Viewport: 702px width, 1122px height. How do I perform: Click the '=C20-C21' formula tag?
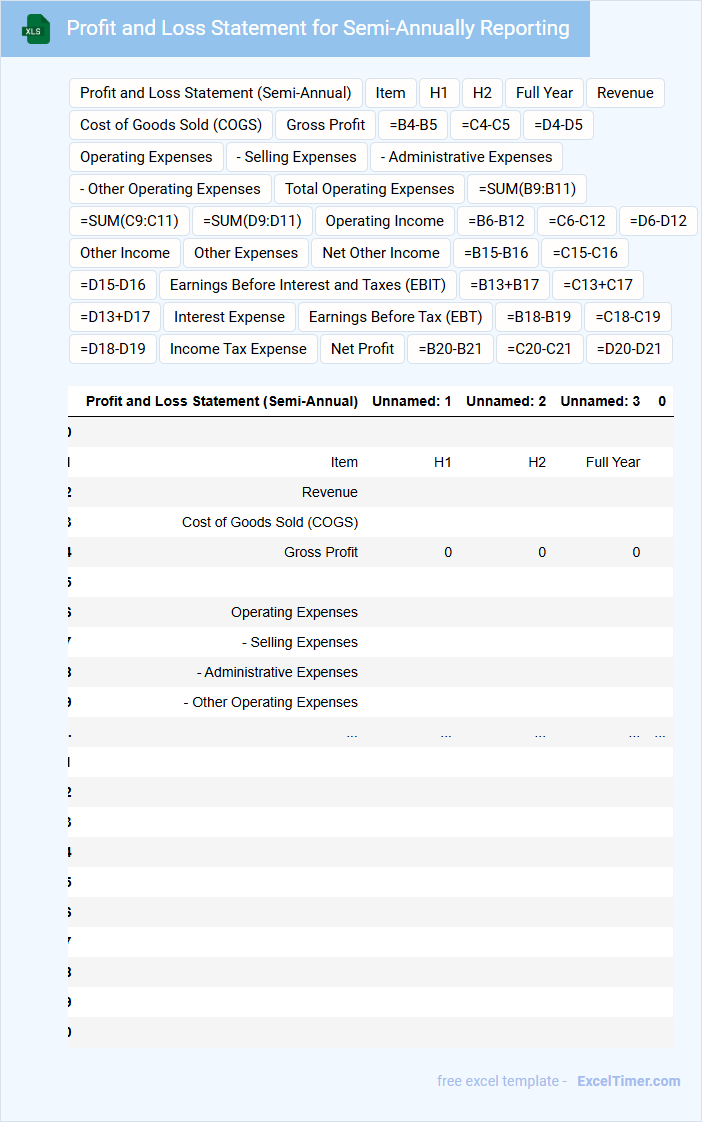540,349
